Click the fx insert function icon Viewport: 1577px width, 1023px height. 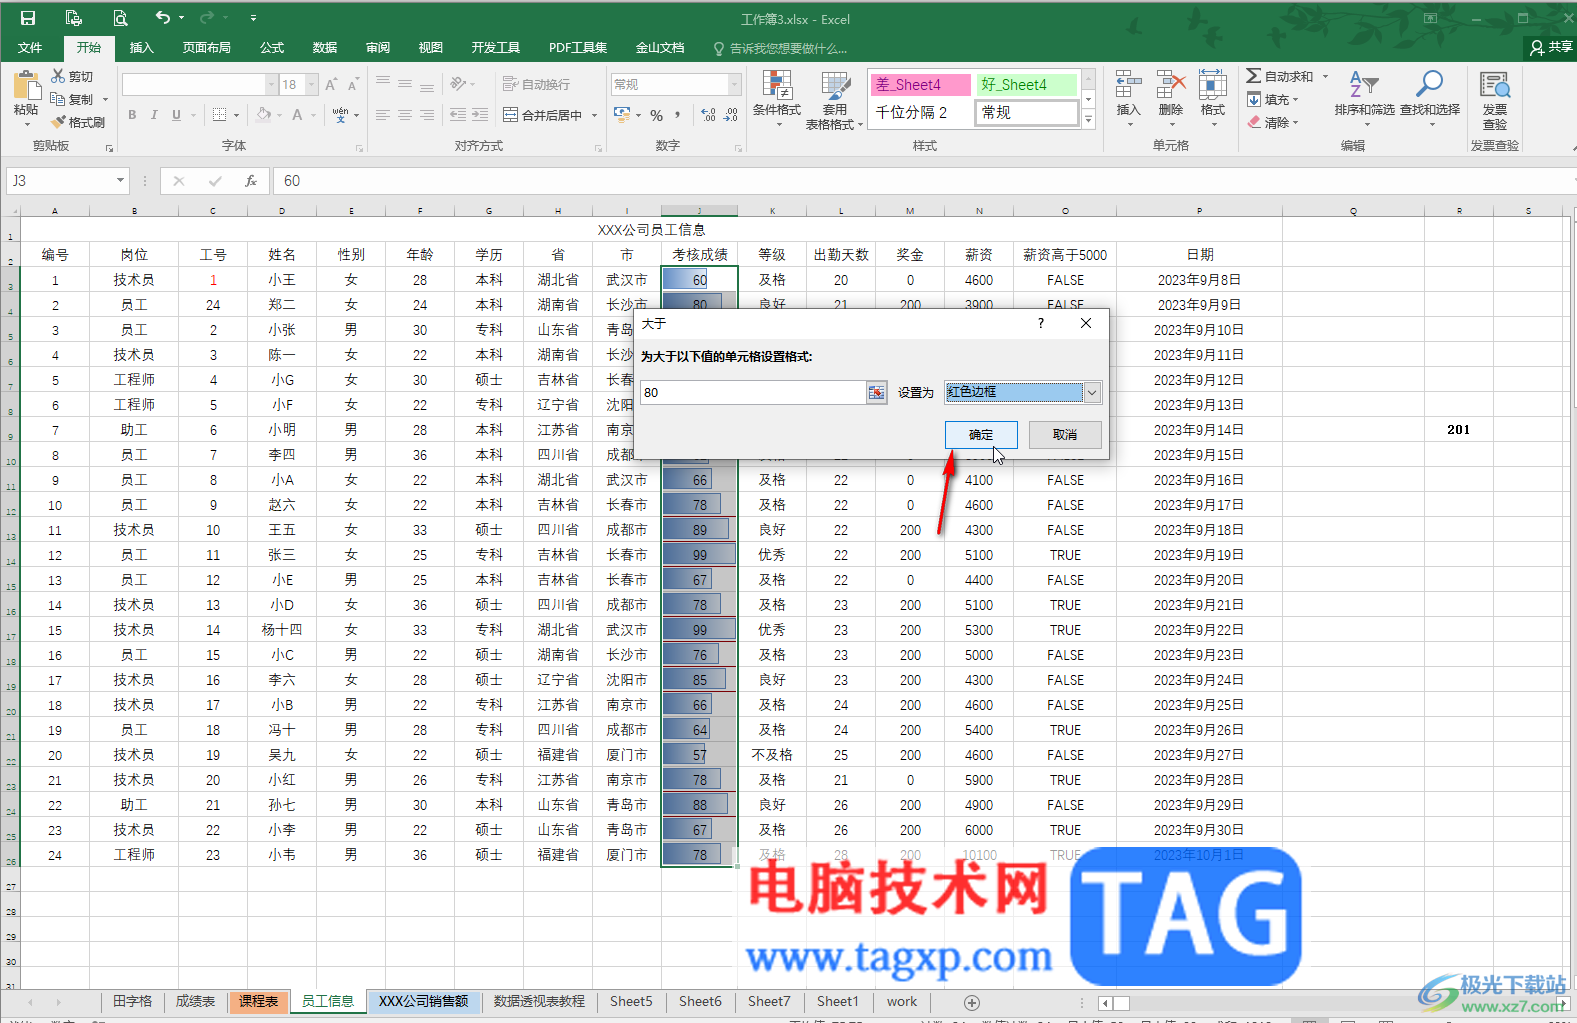[x=251, y=181]
